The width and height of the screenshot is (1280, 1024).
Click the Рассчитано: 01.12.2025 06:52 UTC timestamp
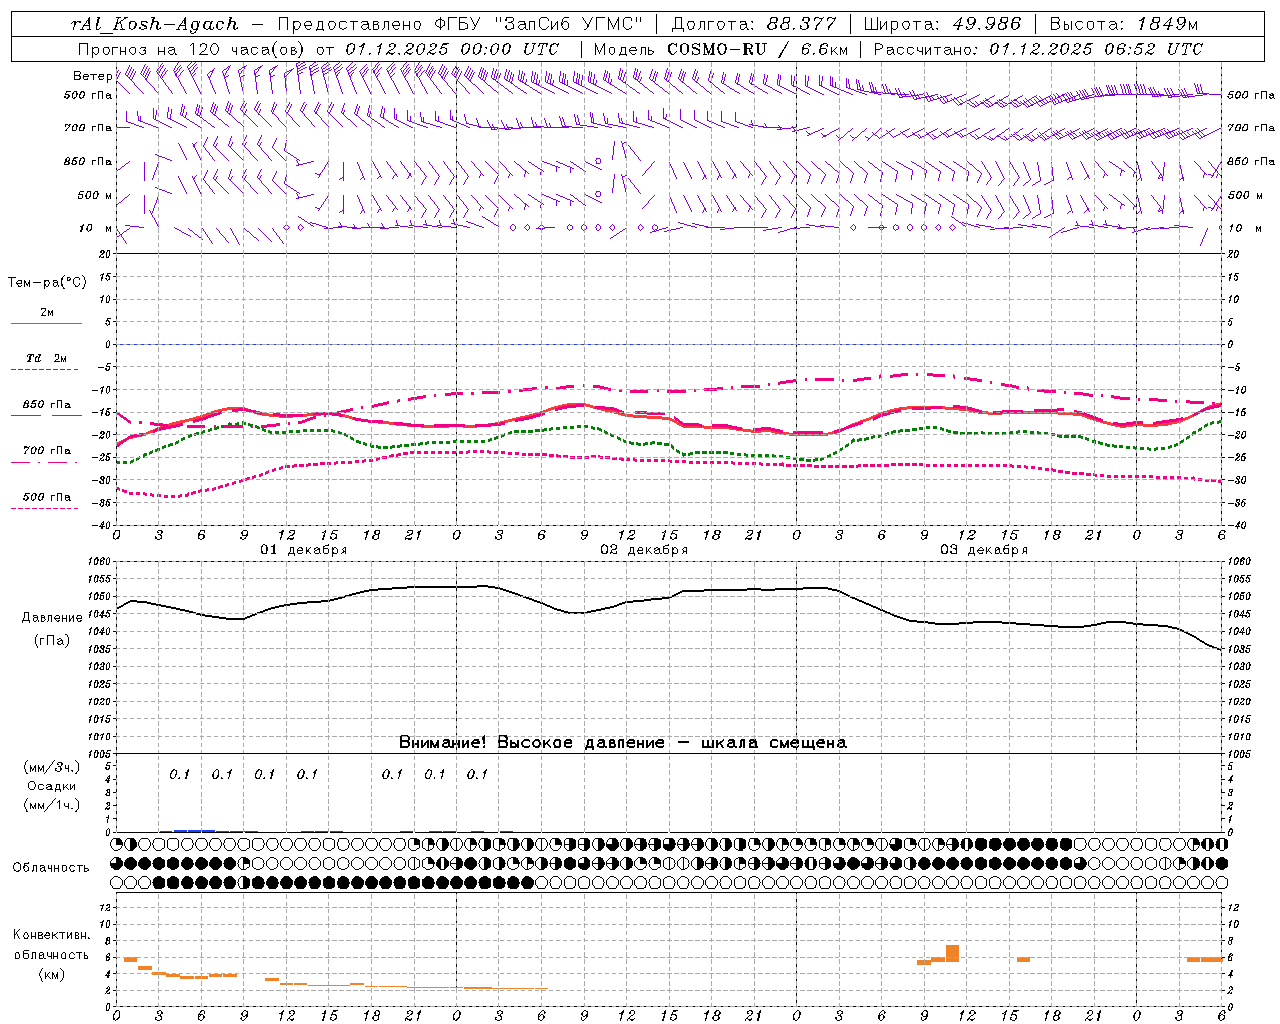pyautogui.click(x=1038, y=49)
